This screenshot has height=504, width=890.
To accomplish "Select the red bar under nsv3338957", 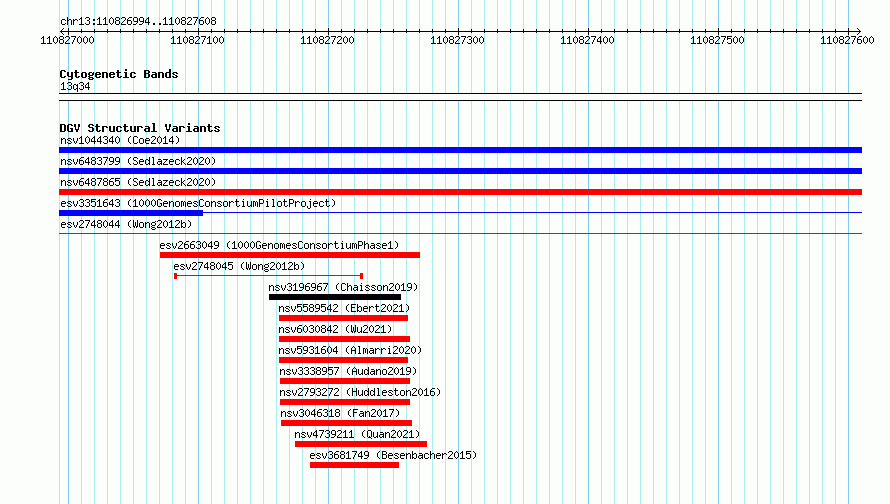I will click(345, 381).
